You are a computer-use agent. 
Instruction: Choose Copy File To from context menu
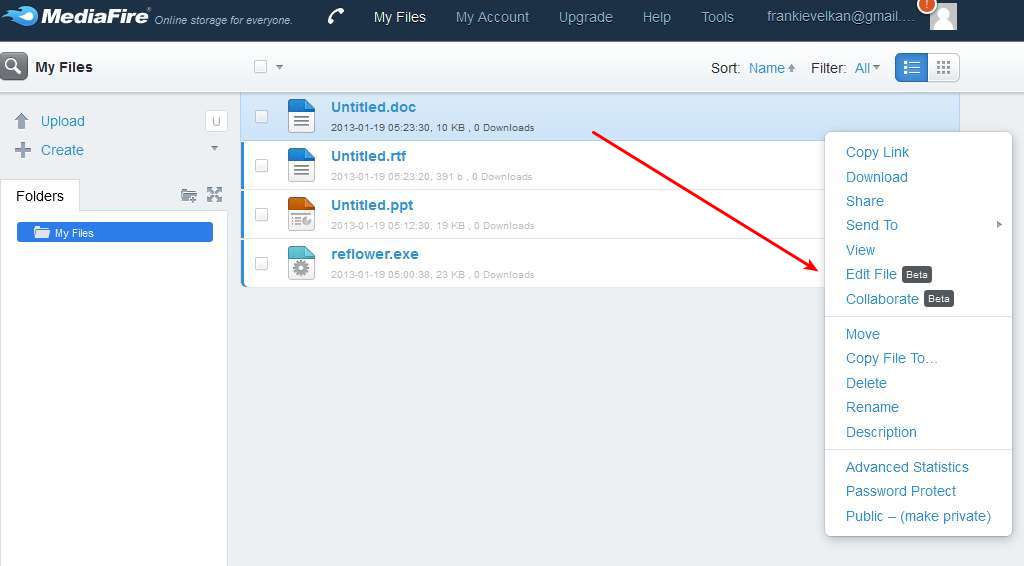point(891,358)
